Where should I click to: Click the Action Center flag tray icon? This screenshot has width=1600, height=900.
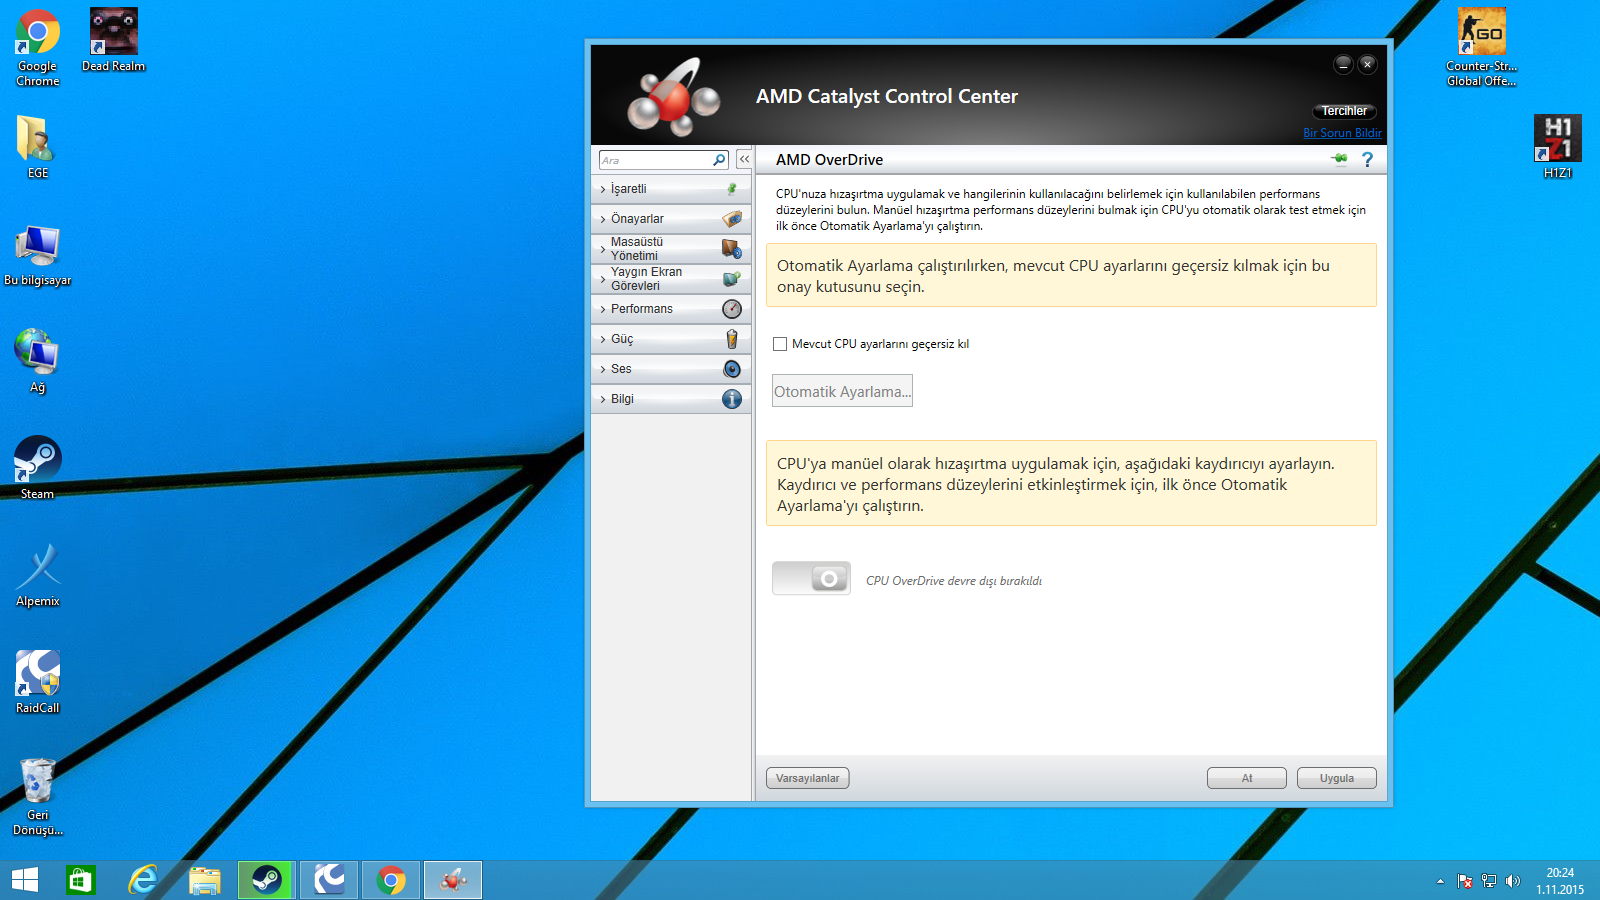[x=1465, y=881]
